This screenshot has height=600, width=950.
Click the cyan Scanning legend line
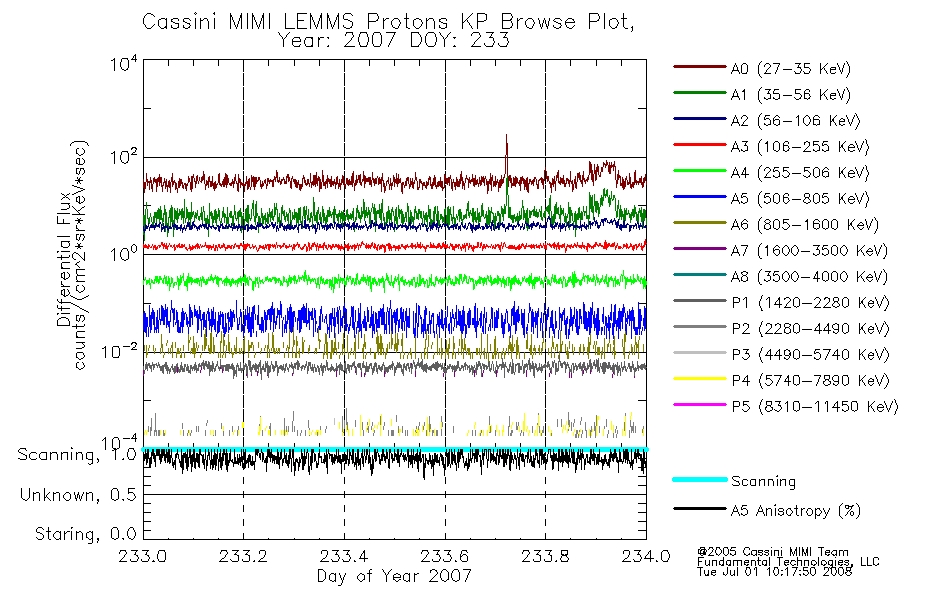click(x=700, y=479)
